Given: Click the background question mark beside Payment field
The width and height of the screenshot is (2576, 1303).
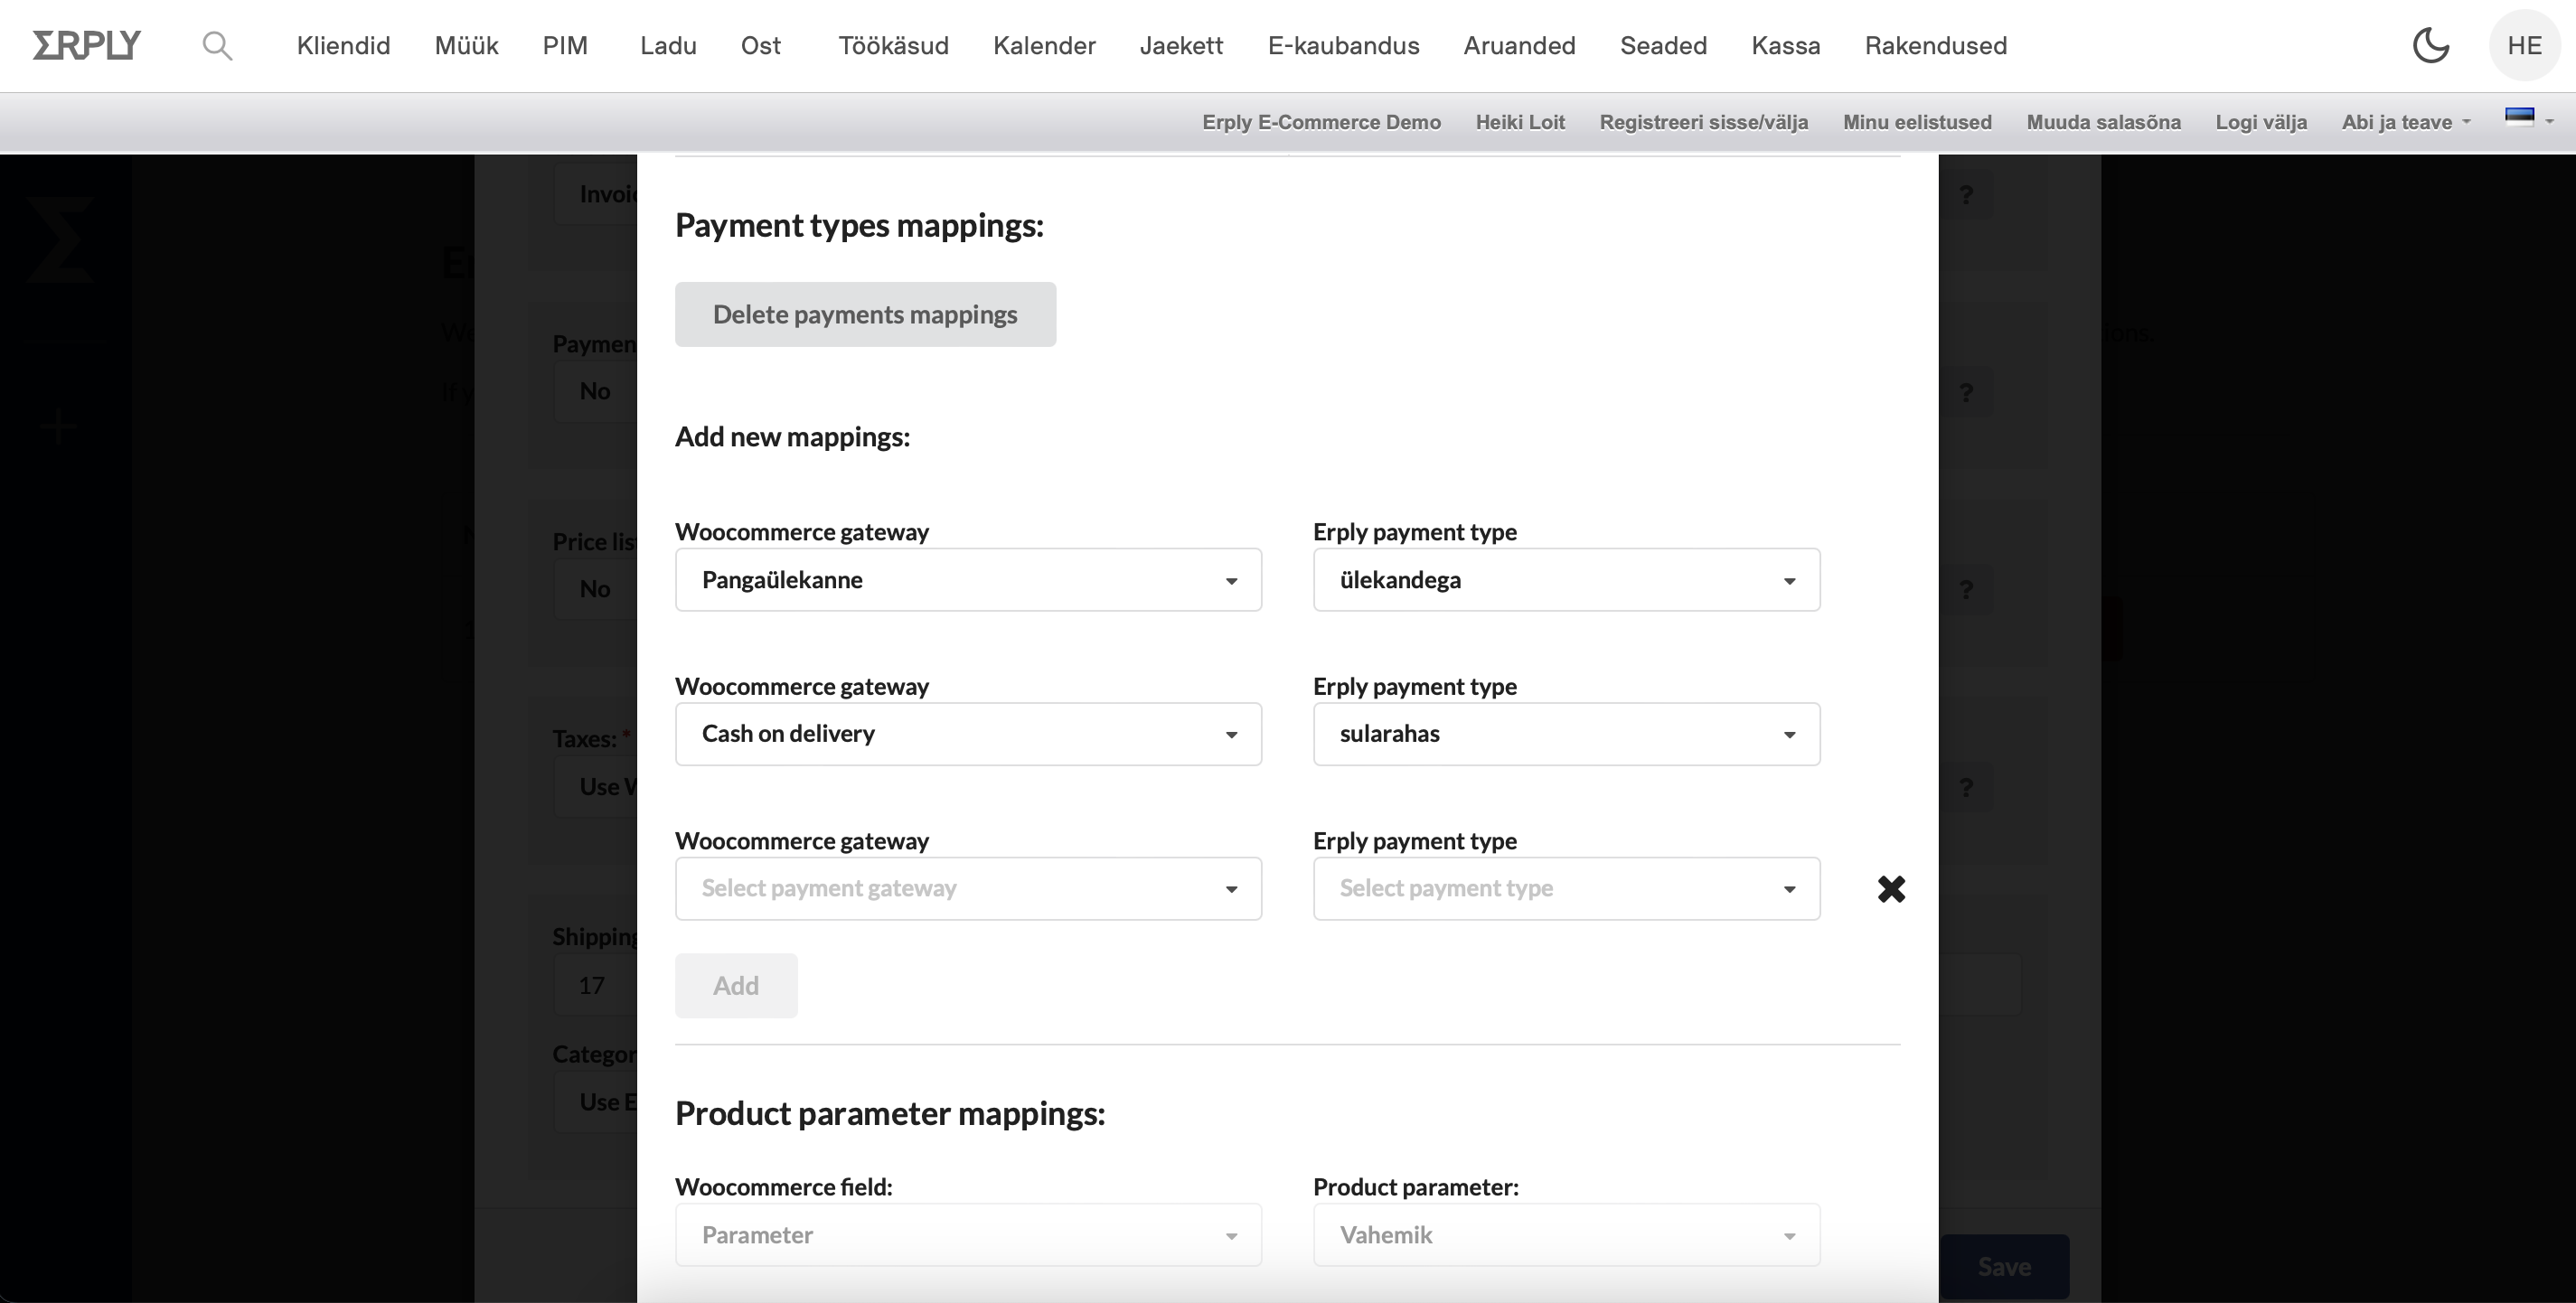Looking at the screenshot, I should pyautogui.click(x=1966, y=392).
